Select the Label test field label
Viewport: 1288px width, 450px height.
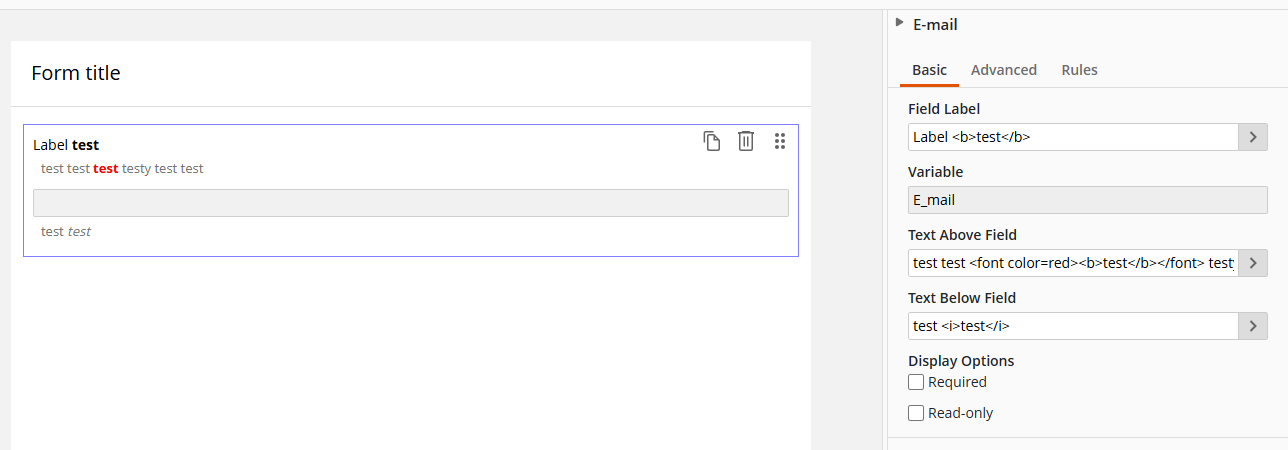(66, 145)
